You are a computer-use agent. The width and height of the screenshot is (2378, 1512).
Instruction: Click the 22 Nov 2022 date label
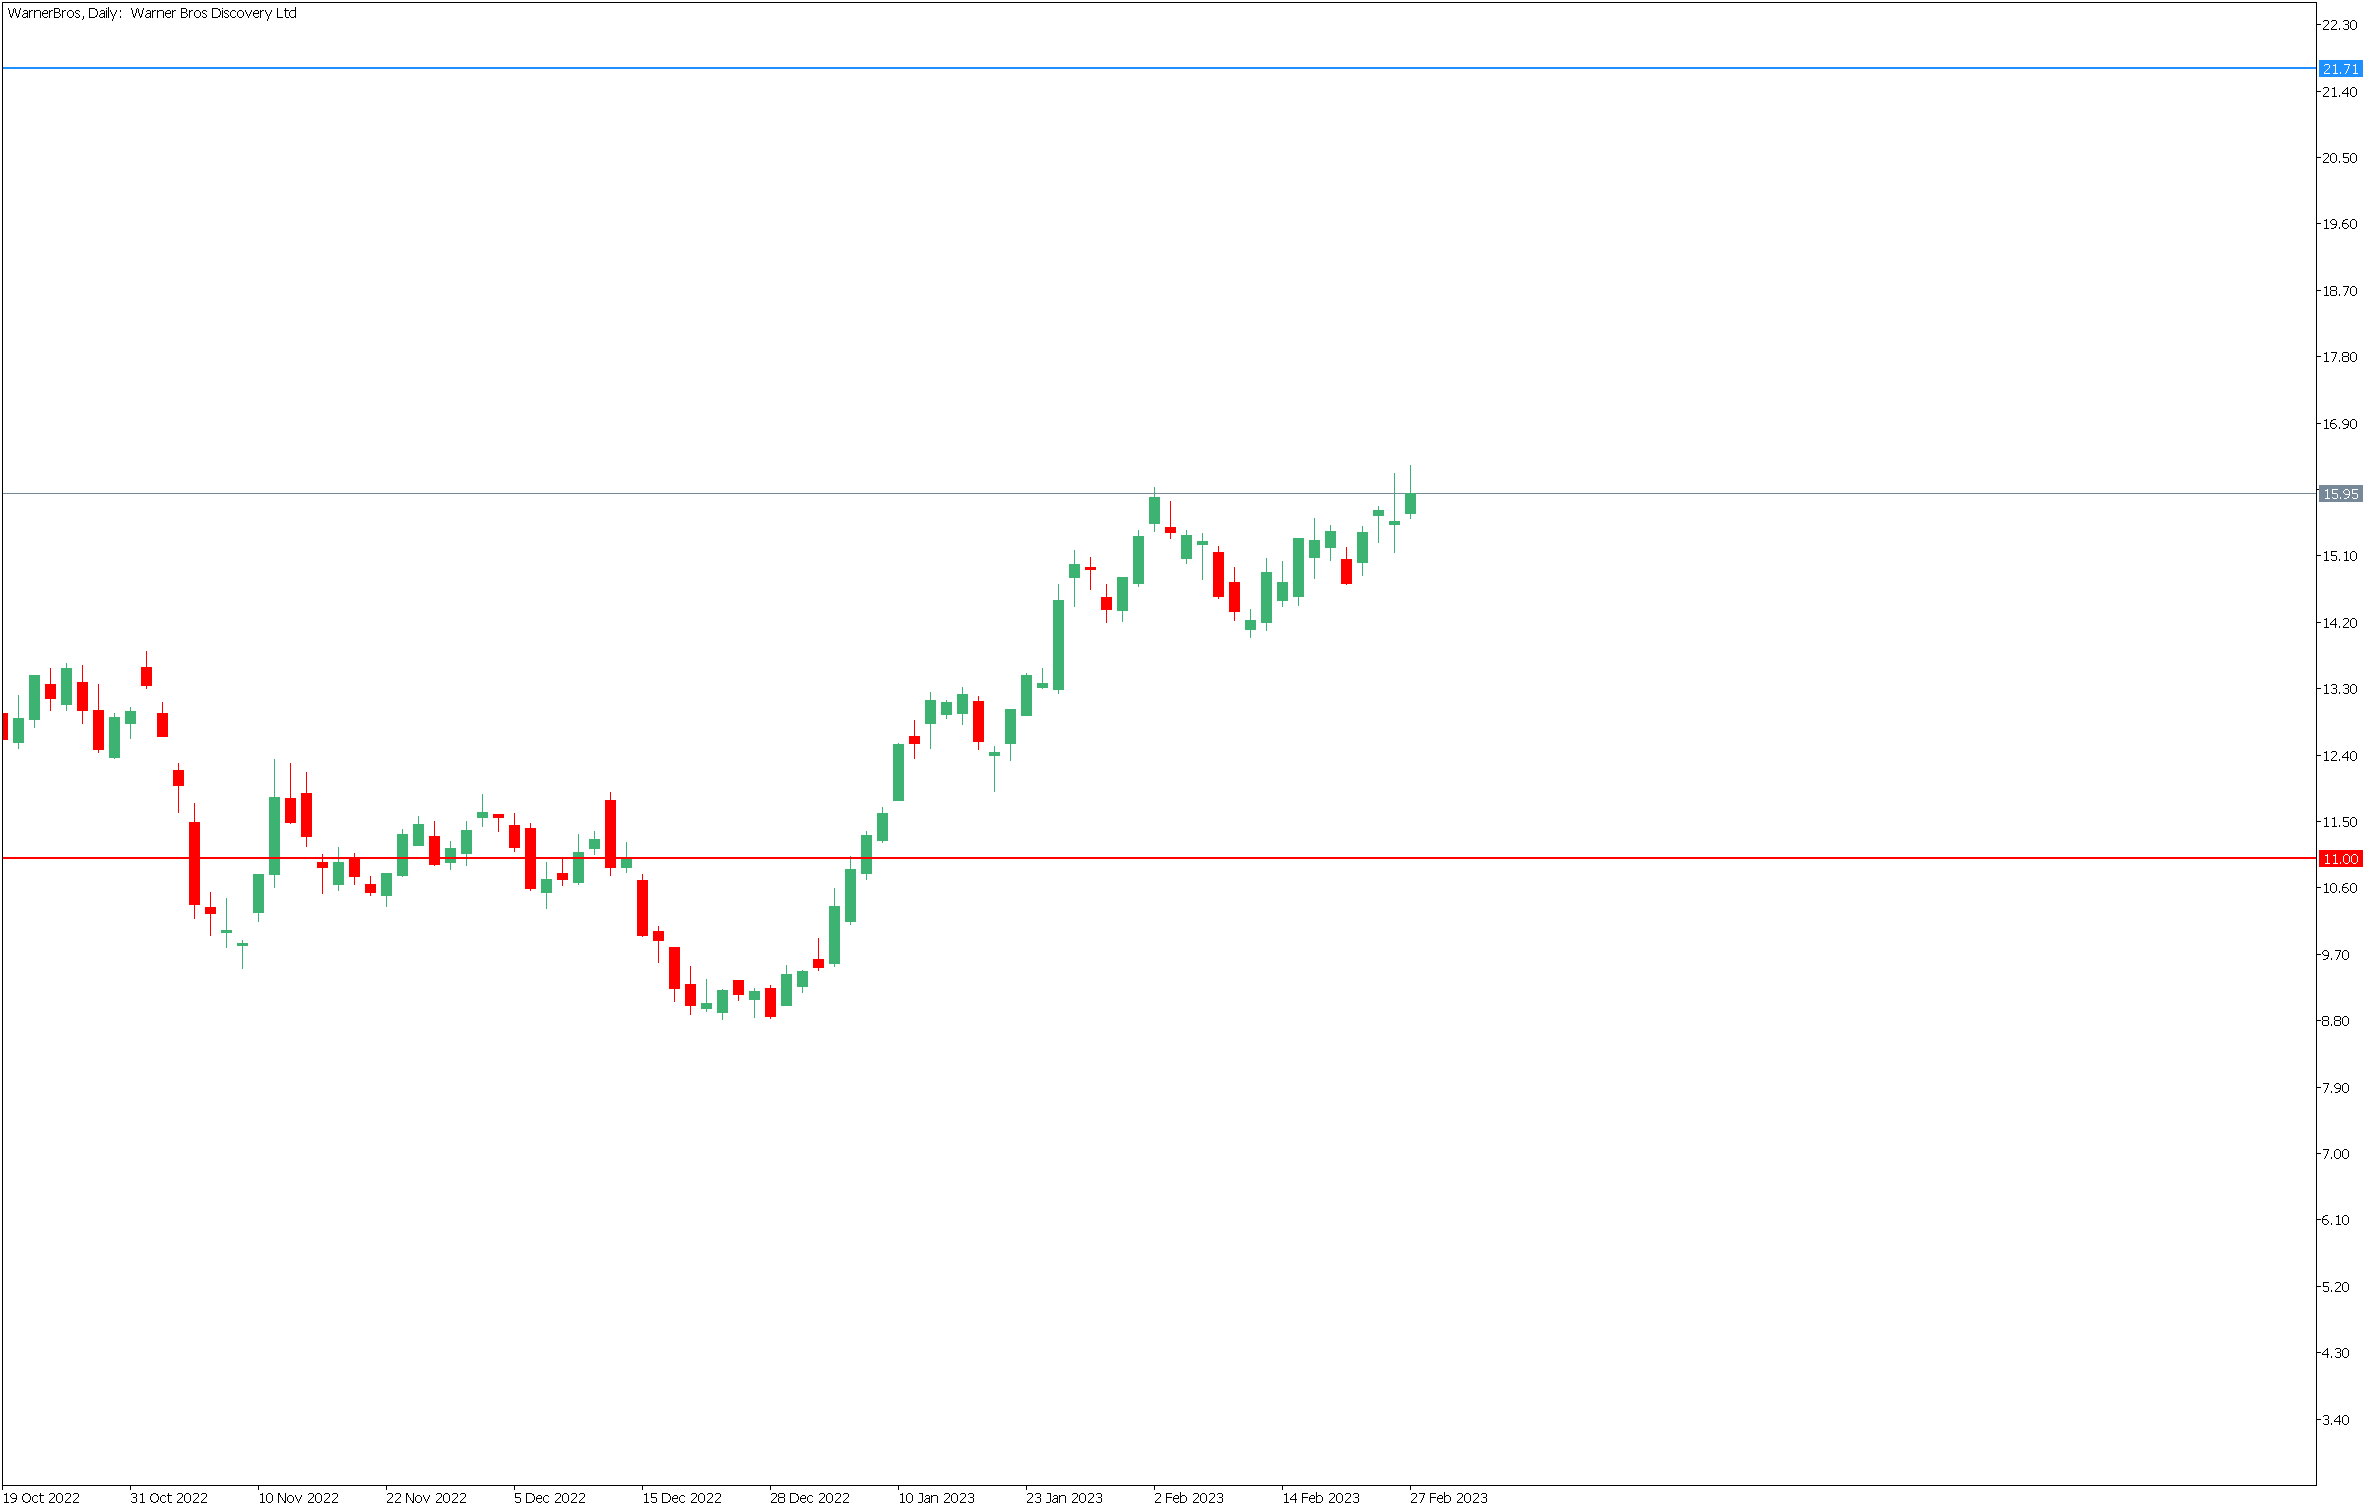pyautogui.click(x=426, y=1497)
